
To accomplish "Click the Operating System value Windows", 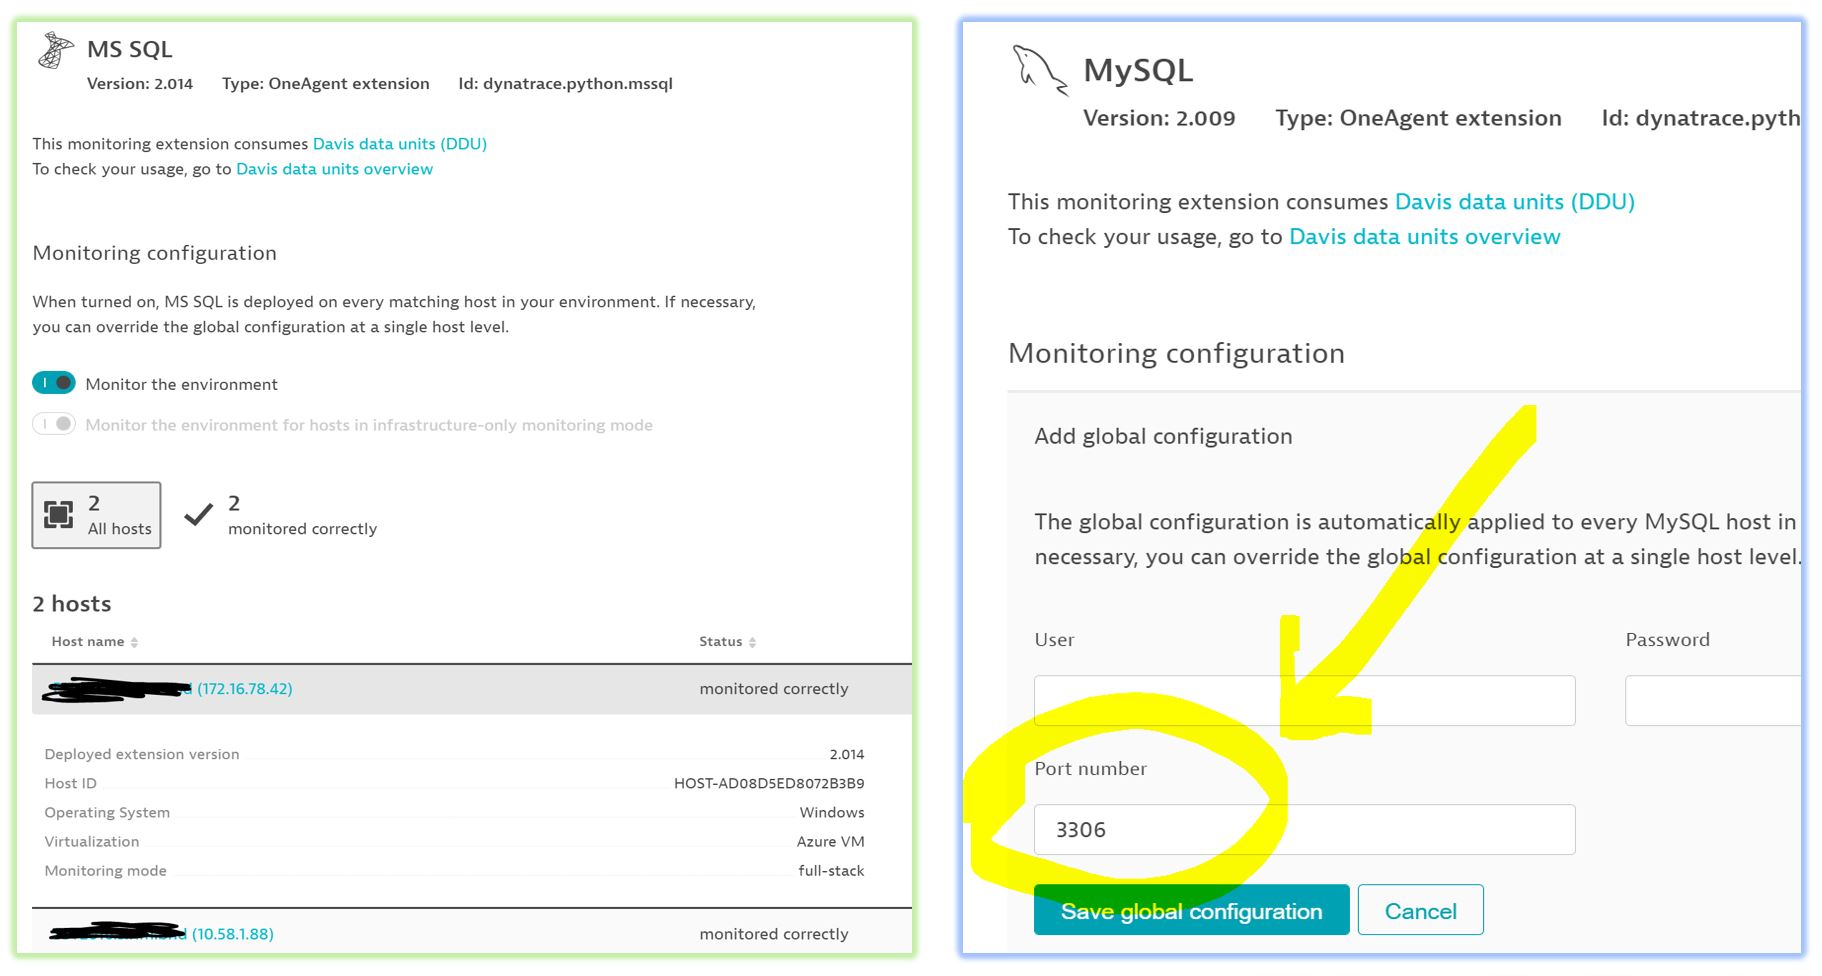I will point(832,813).
